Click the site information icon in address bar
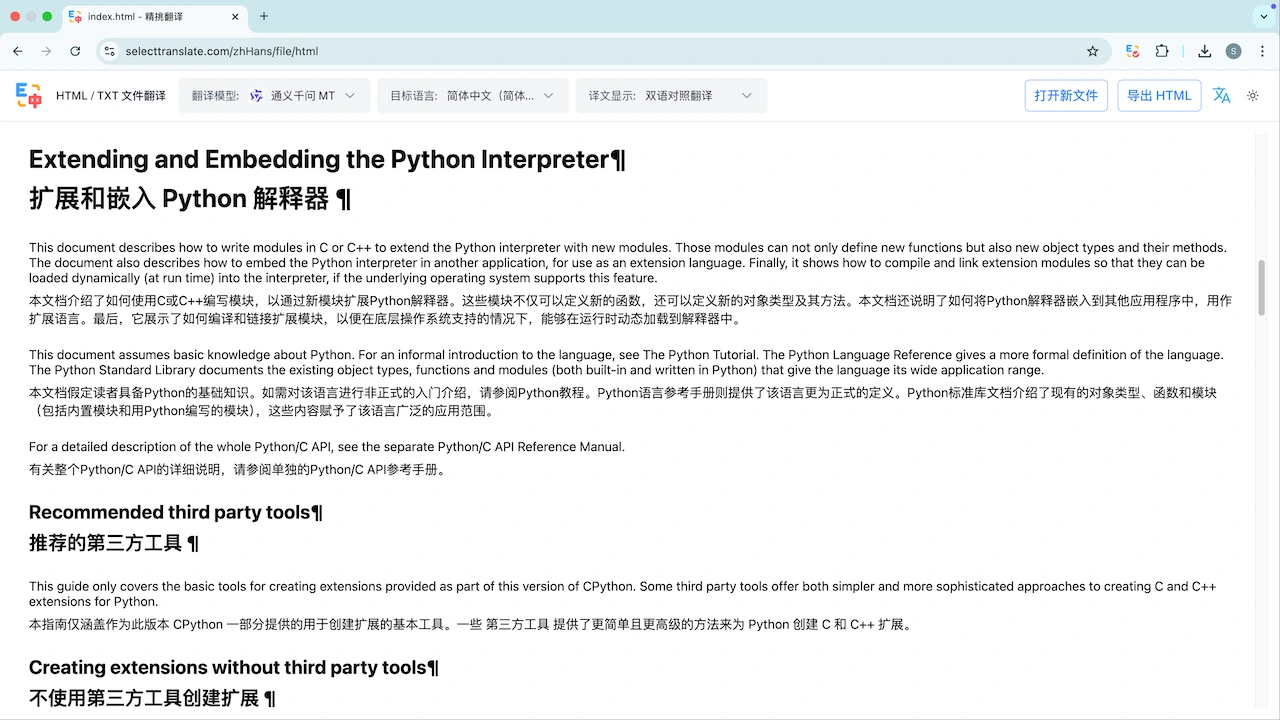Viewport: 1280px width, 720px height. click(109, 51)
